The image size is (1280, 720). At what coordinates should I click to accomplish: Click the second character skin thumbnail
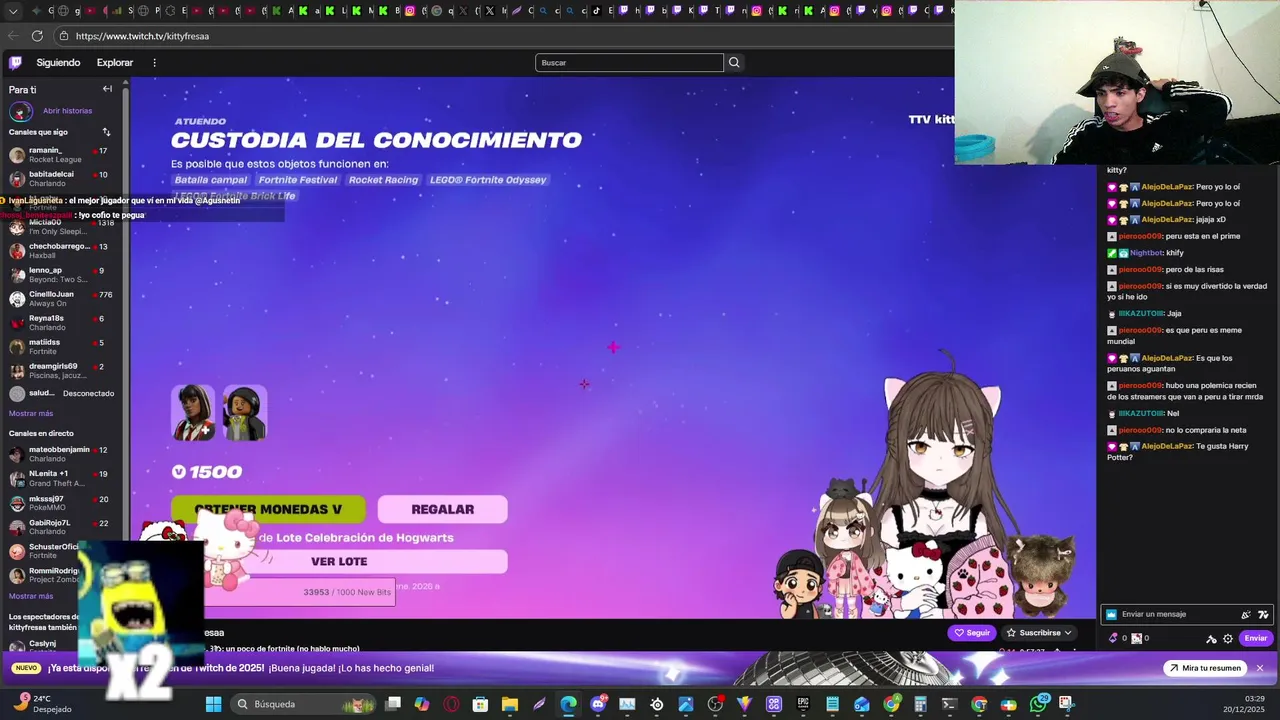coord(245,413)
